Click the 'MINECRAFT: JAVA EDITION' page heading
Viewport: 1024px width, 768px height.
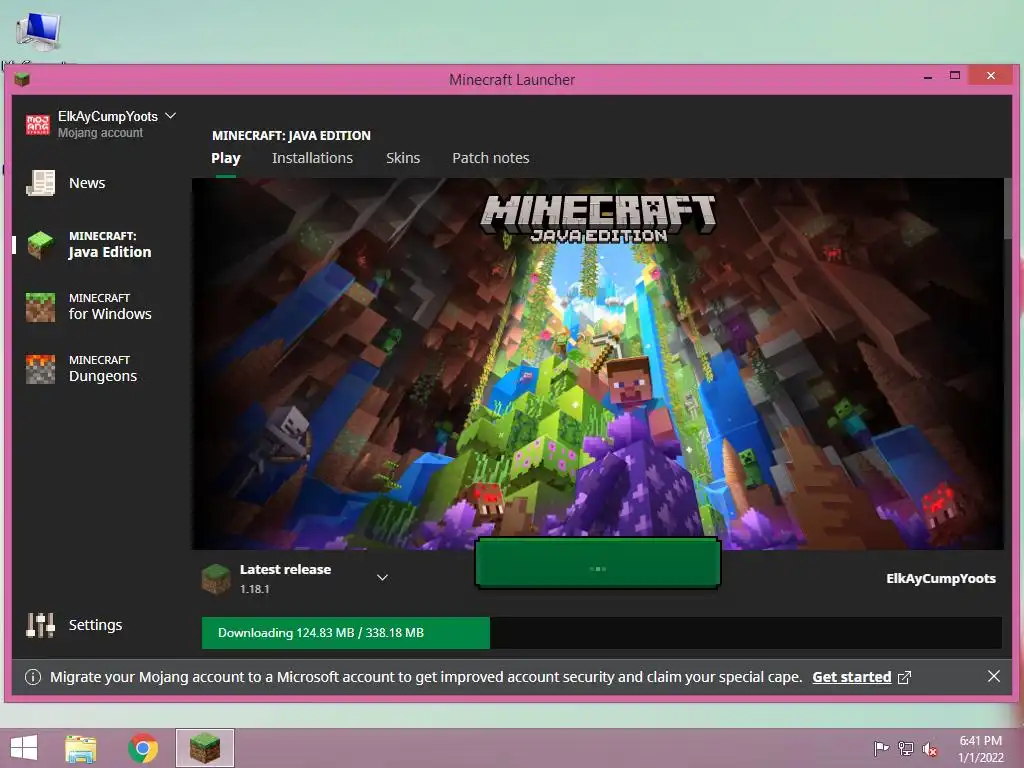[x=291, y=135]
